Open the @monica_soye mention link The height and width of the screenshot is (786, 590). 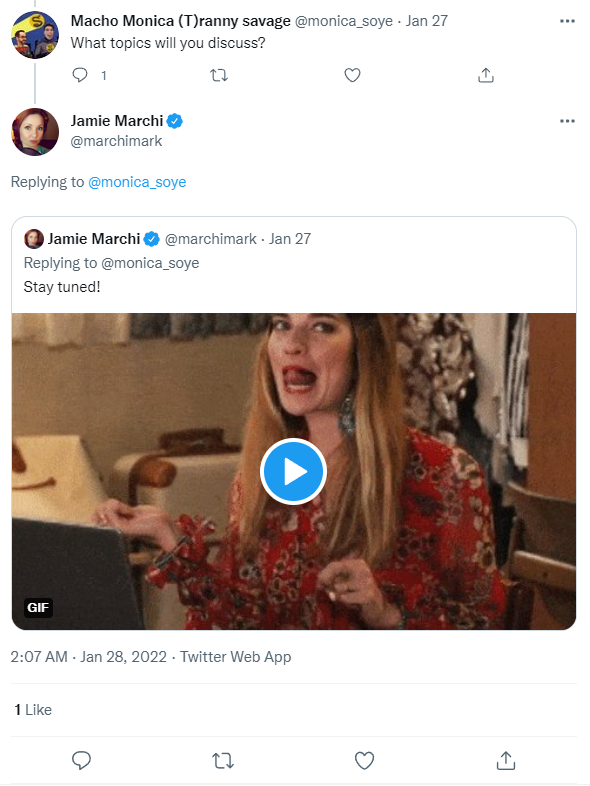[x=137, y=182]
